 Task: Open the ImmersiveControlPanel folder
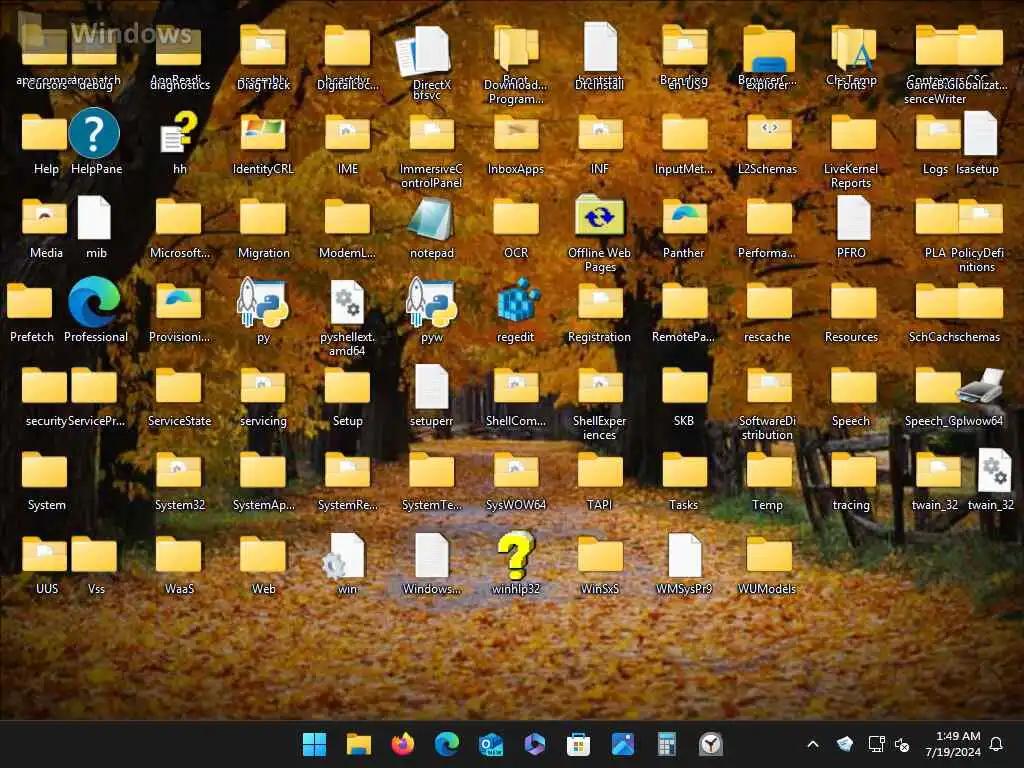point(431,133)
